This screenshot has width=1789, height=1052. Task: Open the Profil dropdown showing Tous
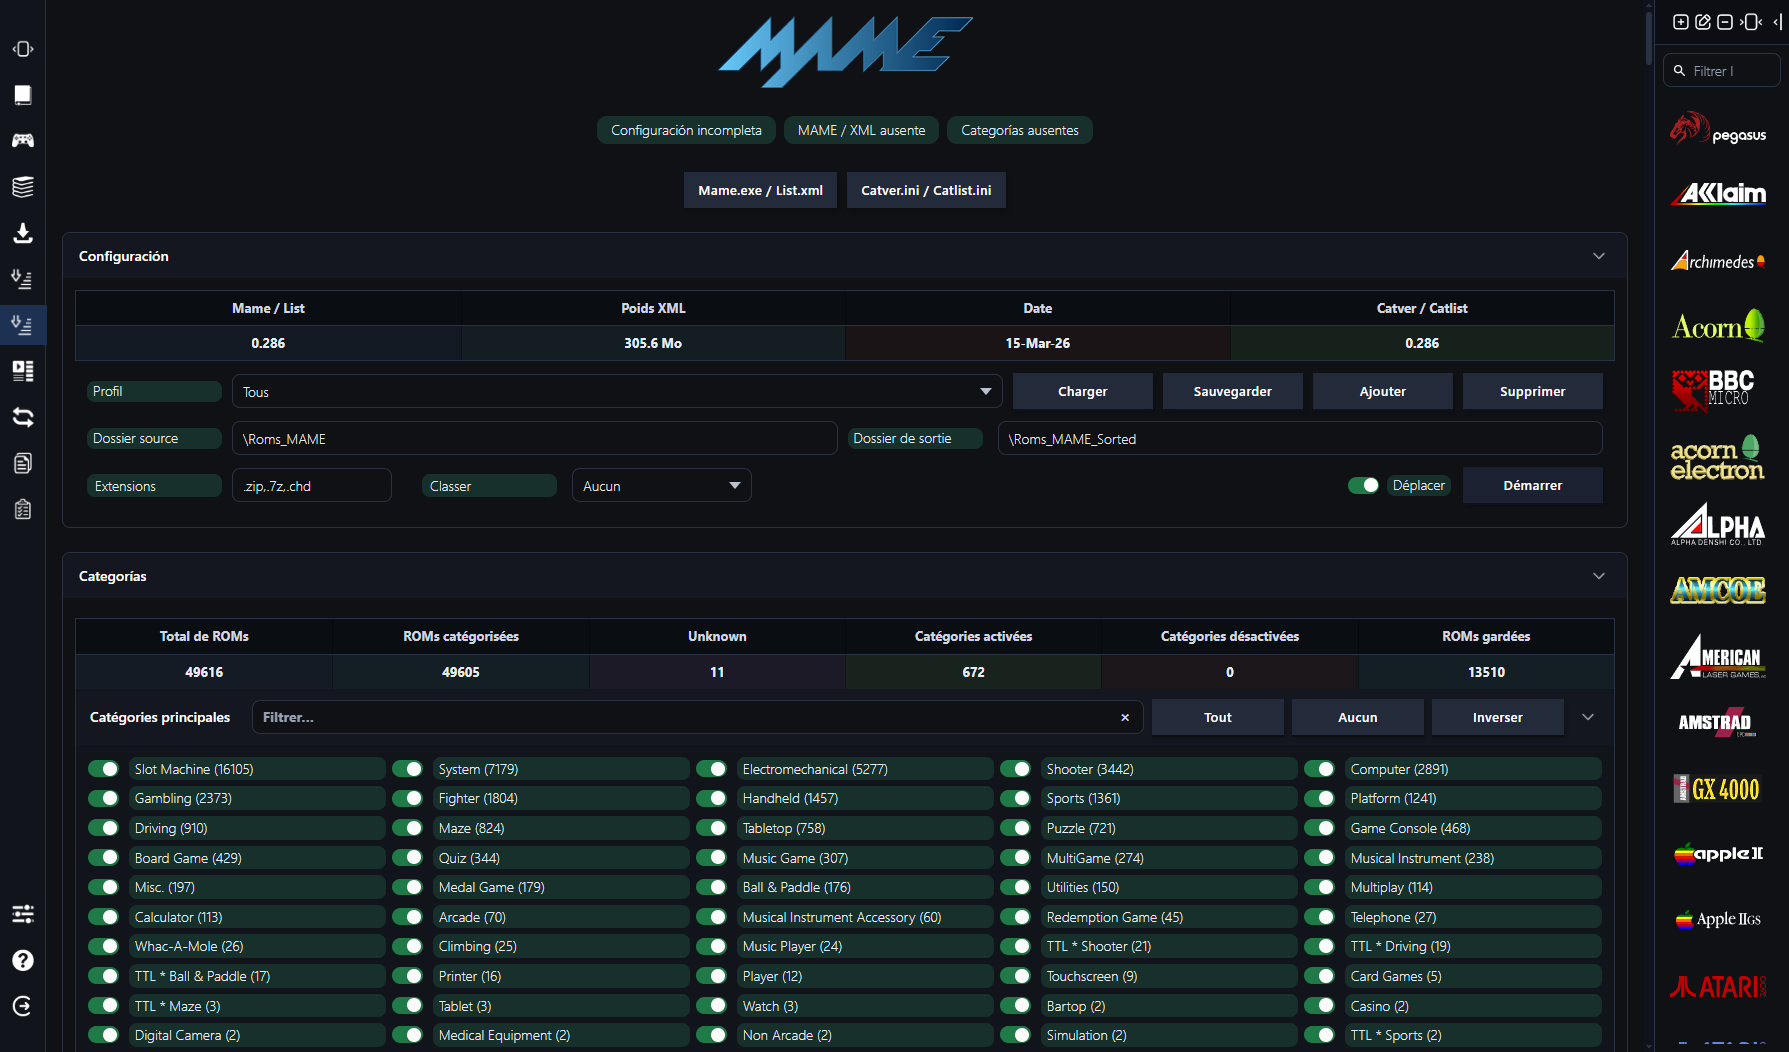pos(617,392)
